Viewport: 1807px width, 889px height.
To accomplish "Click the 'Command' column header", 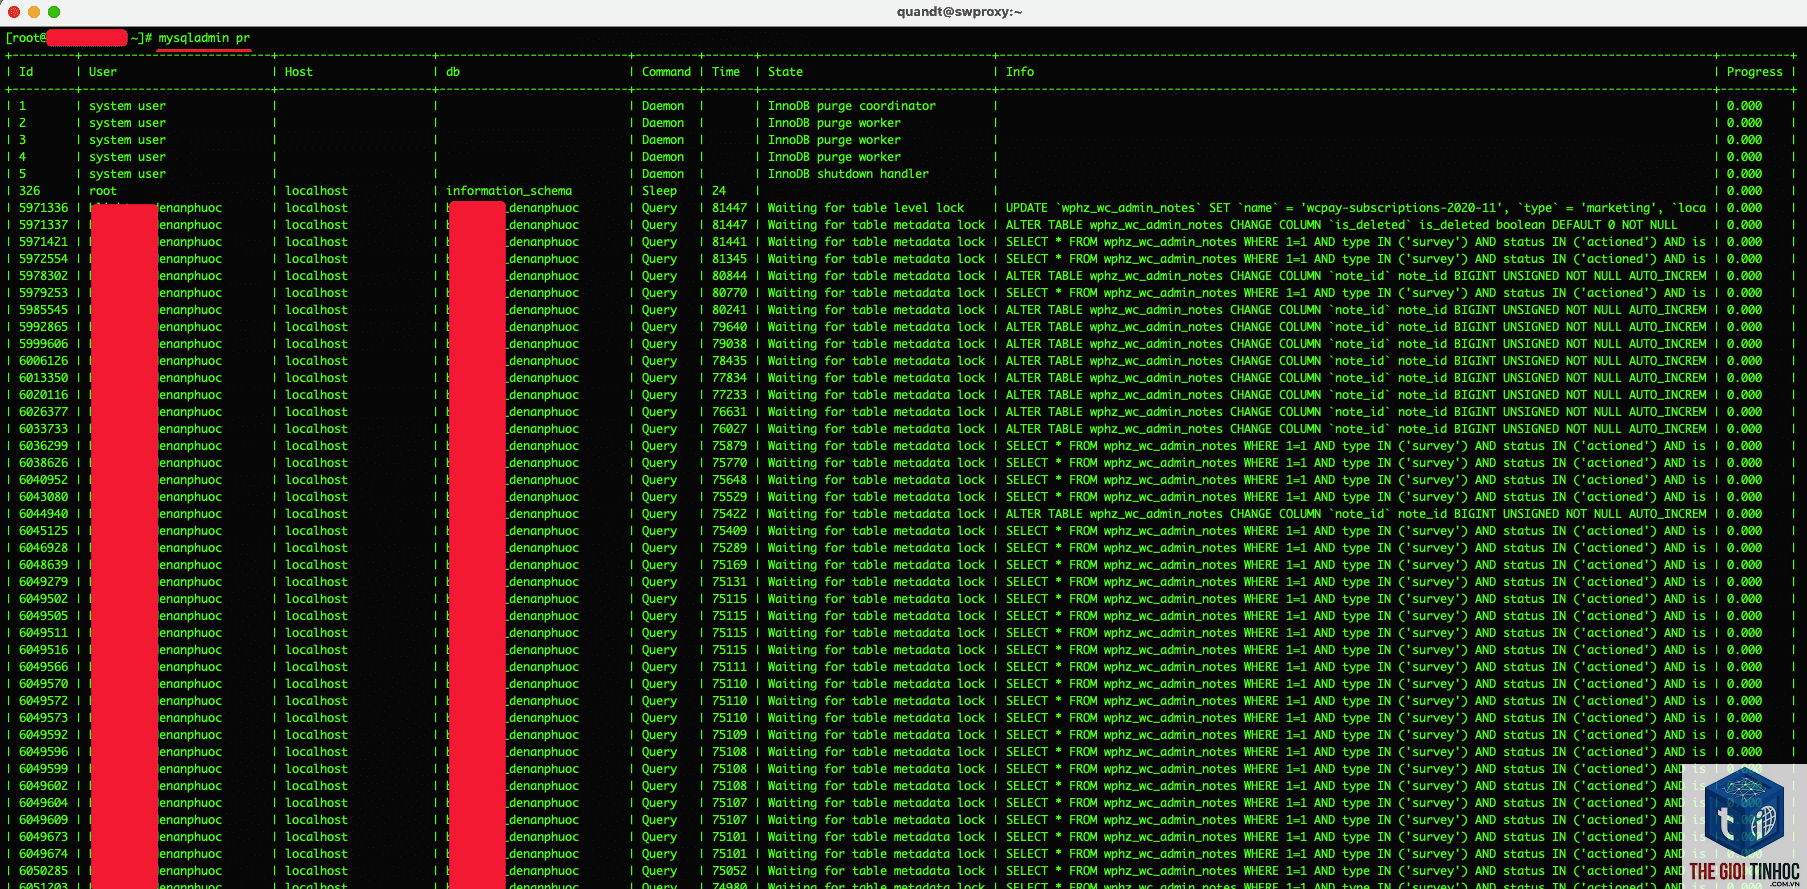I will coord(666,72).
